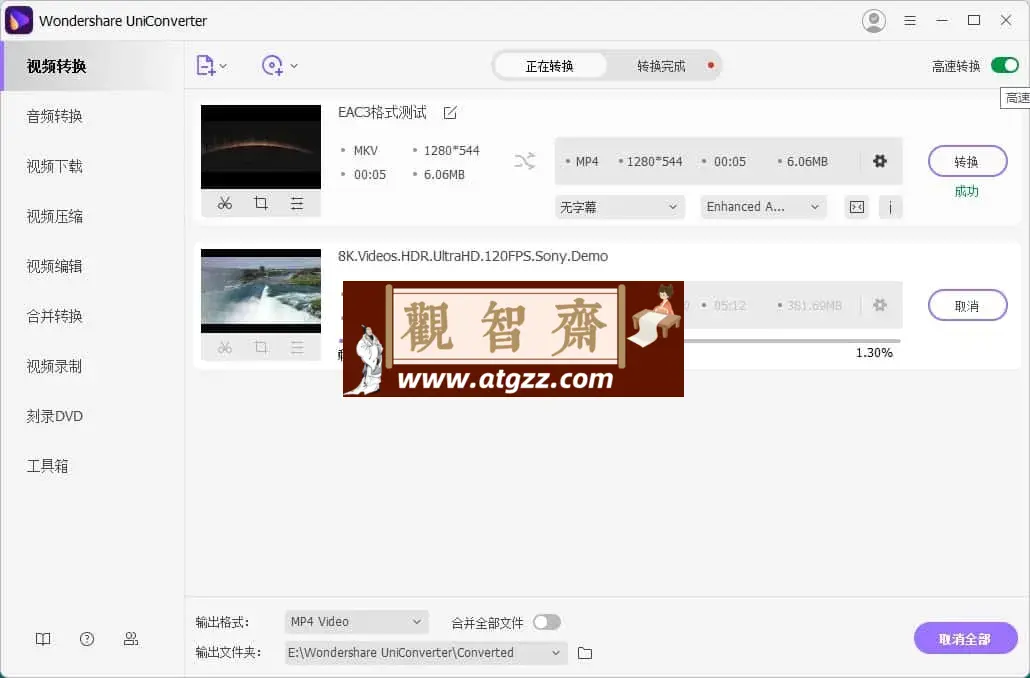Open the add files icon

coord(205,66)
